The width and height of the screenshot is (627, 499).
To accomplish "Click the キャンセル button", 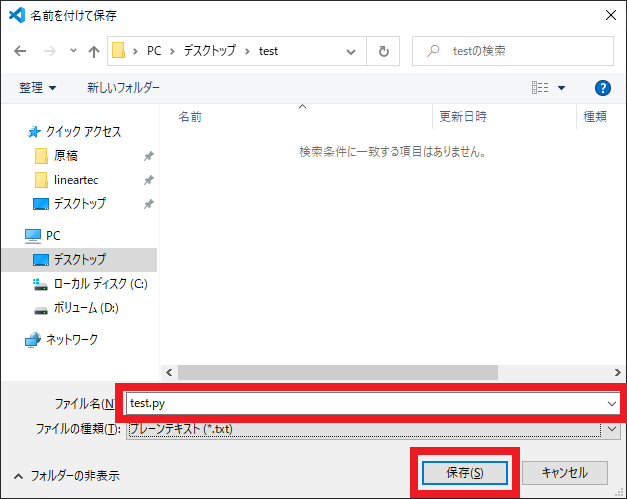I will pos(564,472).
